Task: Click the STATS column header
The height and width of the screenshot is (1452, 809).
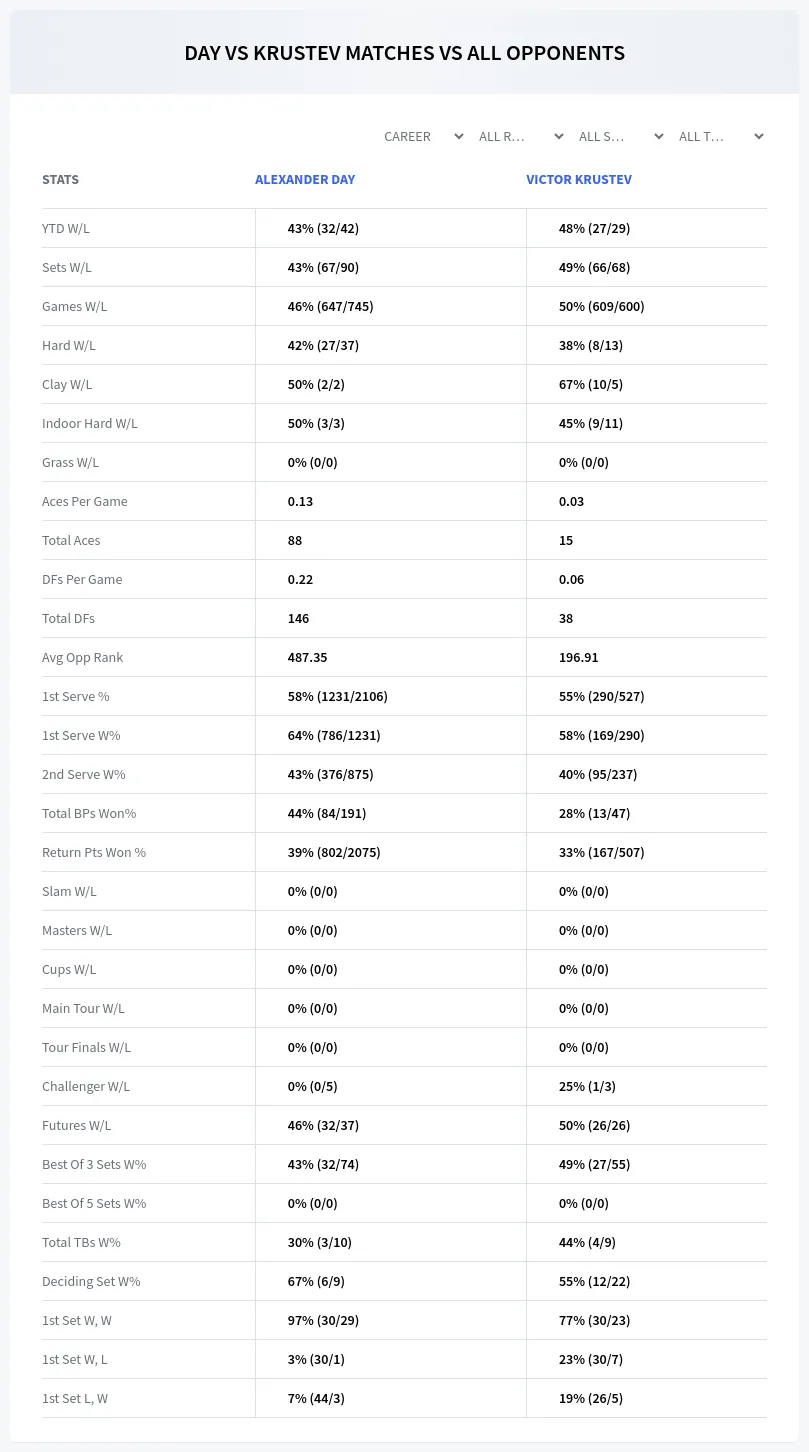Action: click(x=60, y=180)
